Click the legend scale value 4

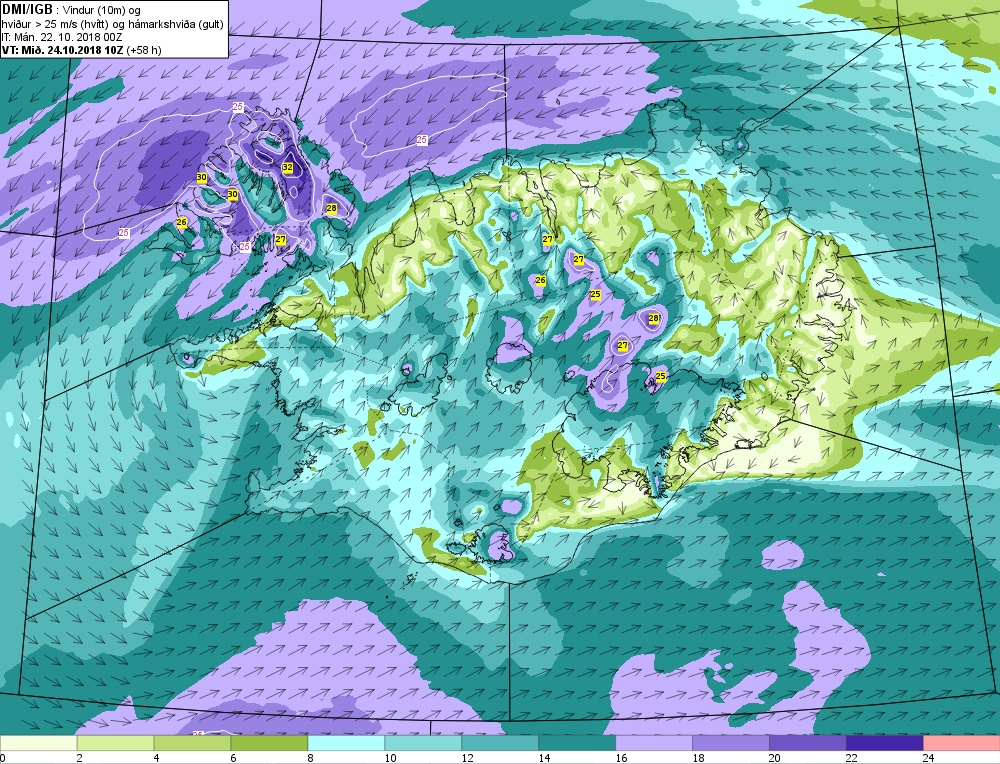point(157,758)
